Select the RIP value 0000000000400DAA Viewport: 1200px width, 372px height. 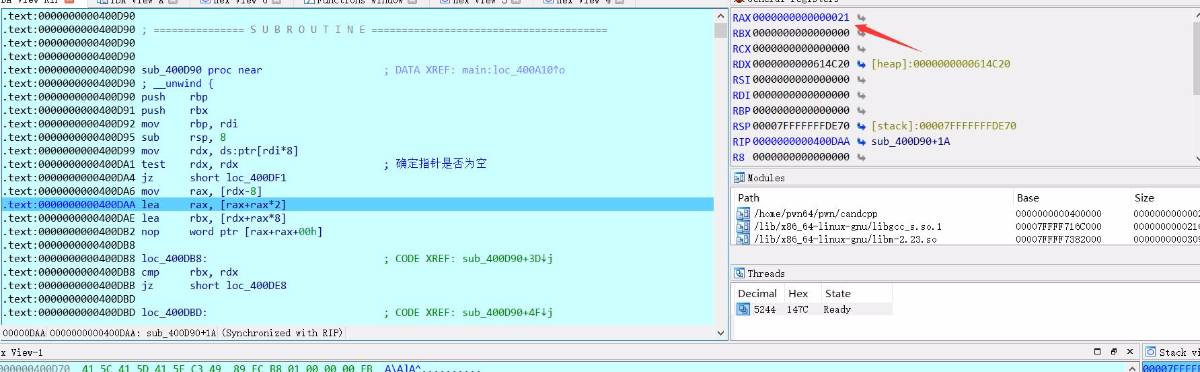801,141
